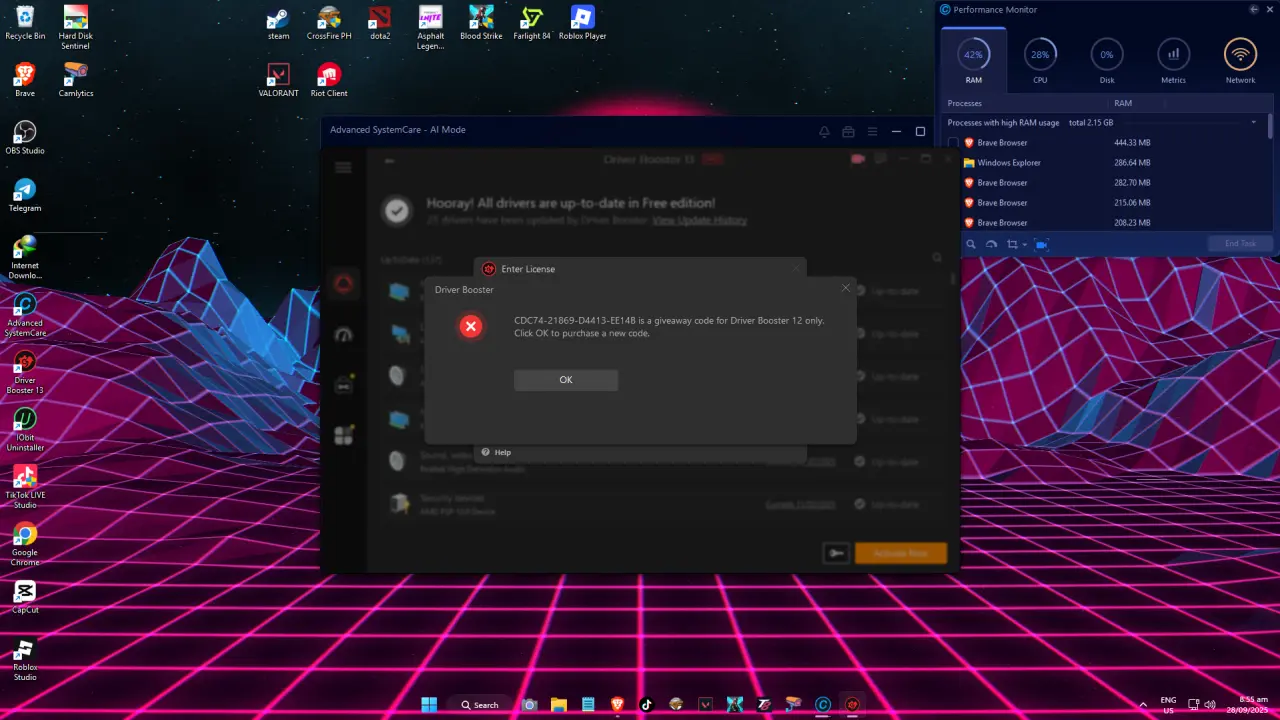Select the Blood Strike desktop icon
This screenshot has height=720, width=1280.
[481, 22]
